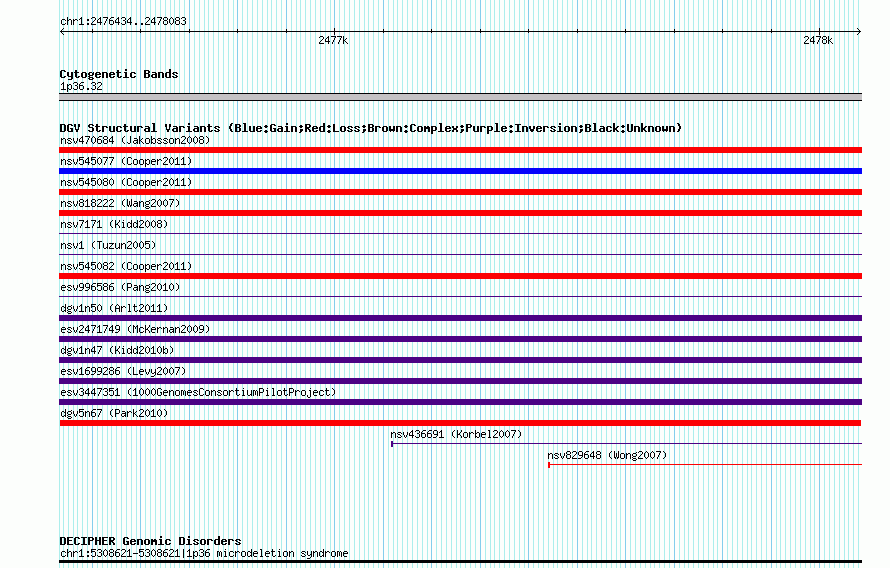Select the gray 1p36.32 cytogenetic band bar
The height and width of the screenshot is (568, 890).
460,97
